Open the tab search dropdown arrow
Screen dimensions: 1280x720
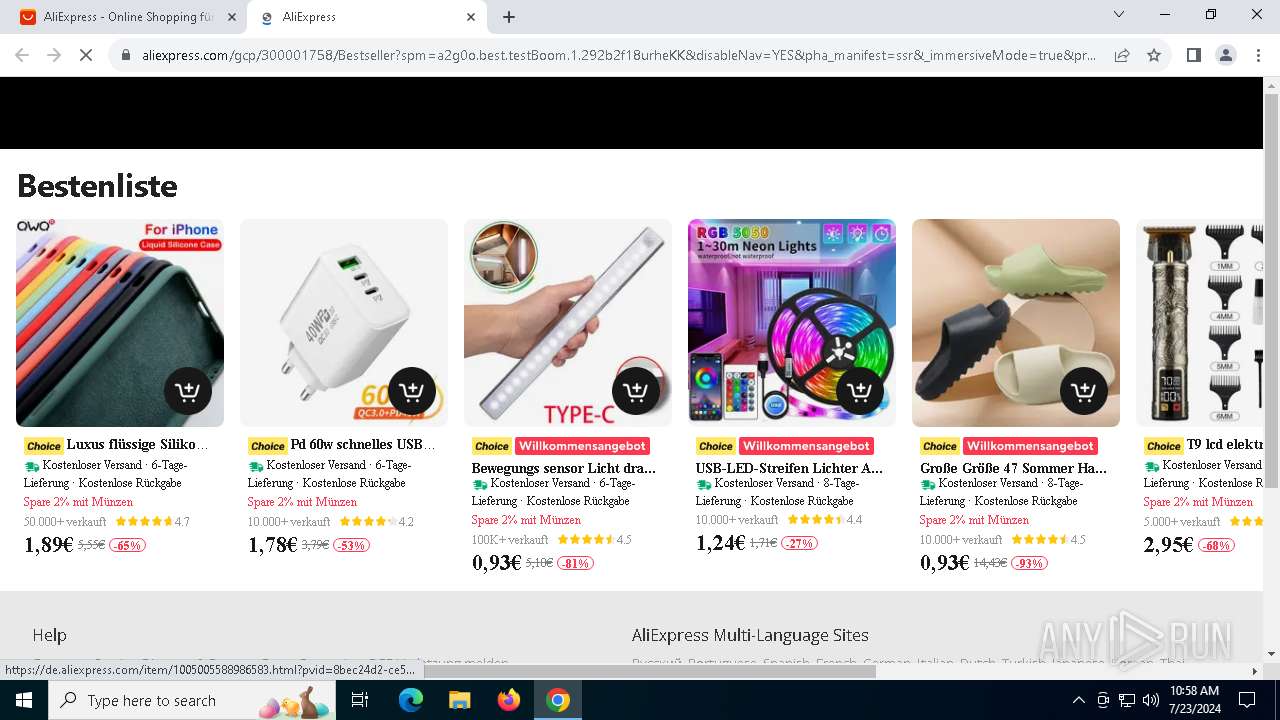click(x=1119, y=15)
